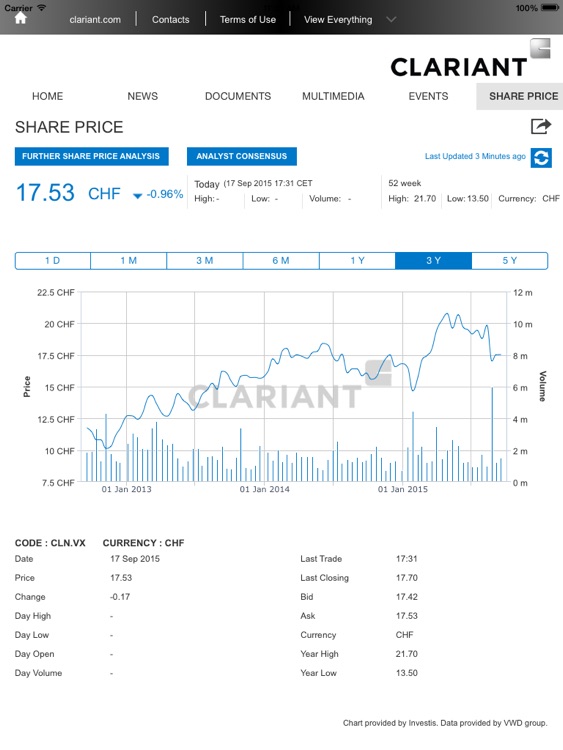Image resolution: width=563 pixels, height=750 pixels.
Task: Click 'CURRENCY : CHF' heading text
Action: click(x=144, y=543)
